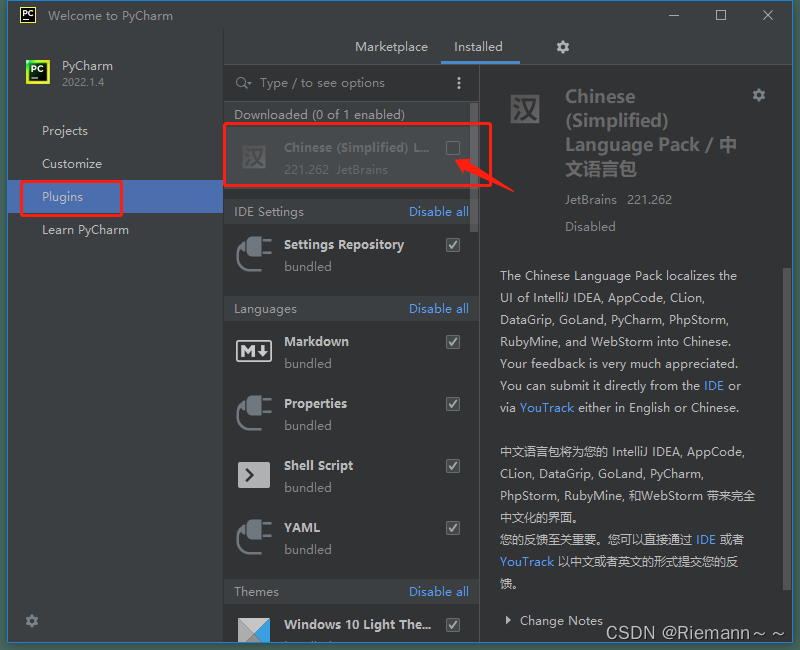Expand the Change Notes section

(508, 620)
